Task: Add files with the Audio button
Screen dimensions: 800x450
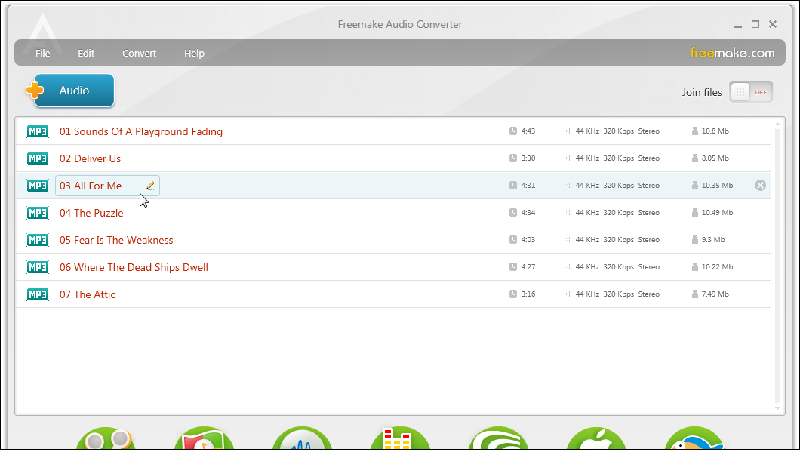Action: [70, 90]
